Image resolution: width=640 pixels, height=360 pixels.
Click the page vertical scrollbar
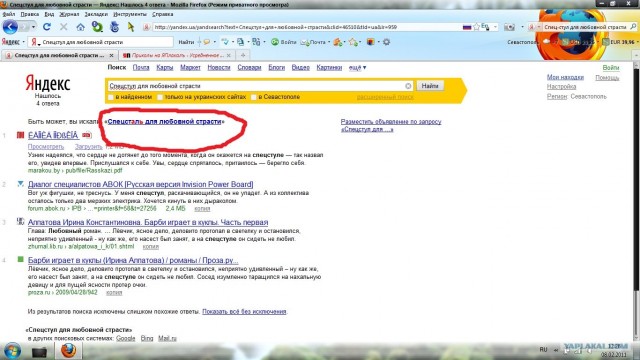click(x=636, y=180)
